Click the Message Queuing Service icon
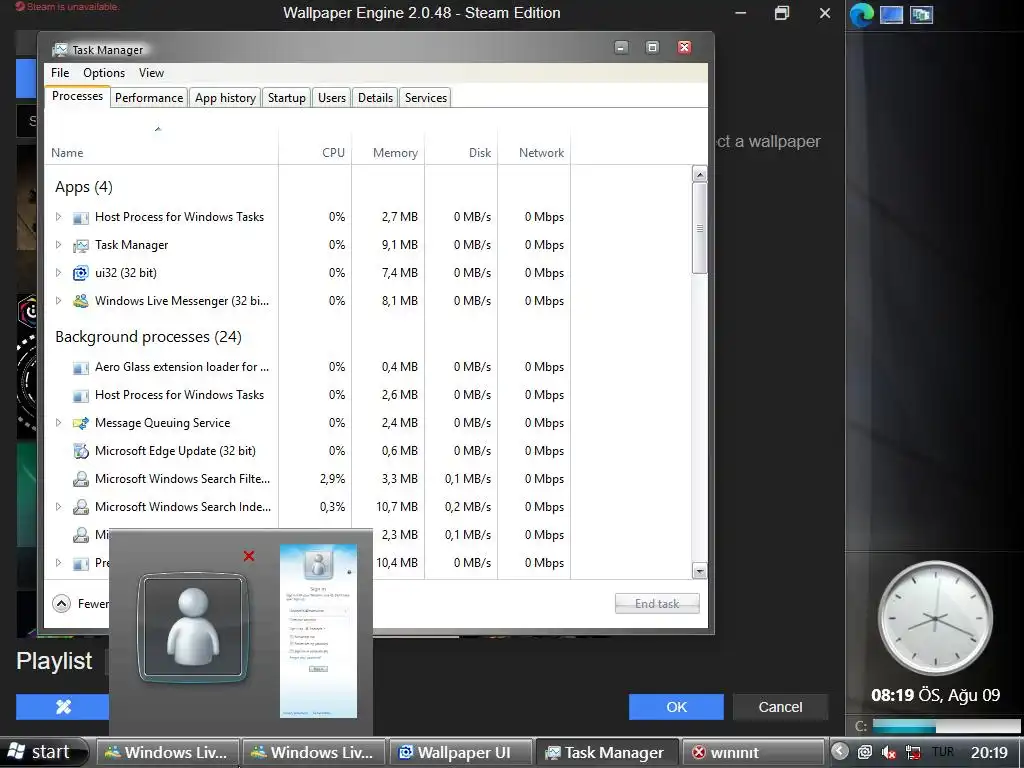This screenshot has width=1024, height=768. click(80, 423)
